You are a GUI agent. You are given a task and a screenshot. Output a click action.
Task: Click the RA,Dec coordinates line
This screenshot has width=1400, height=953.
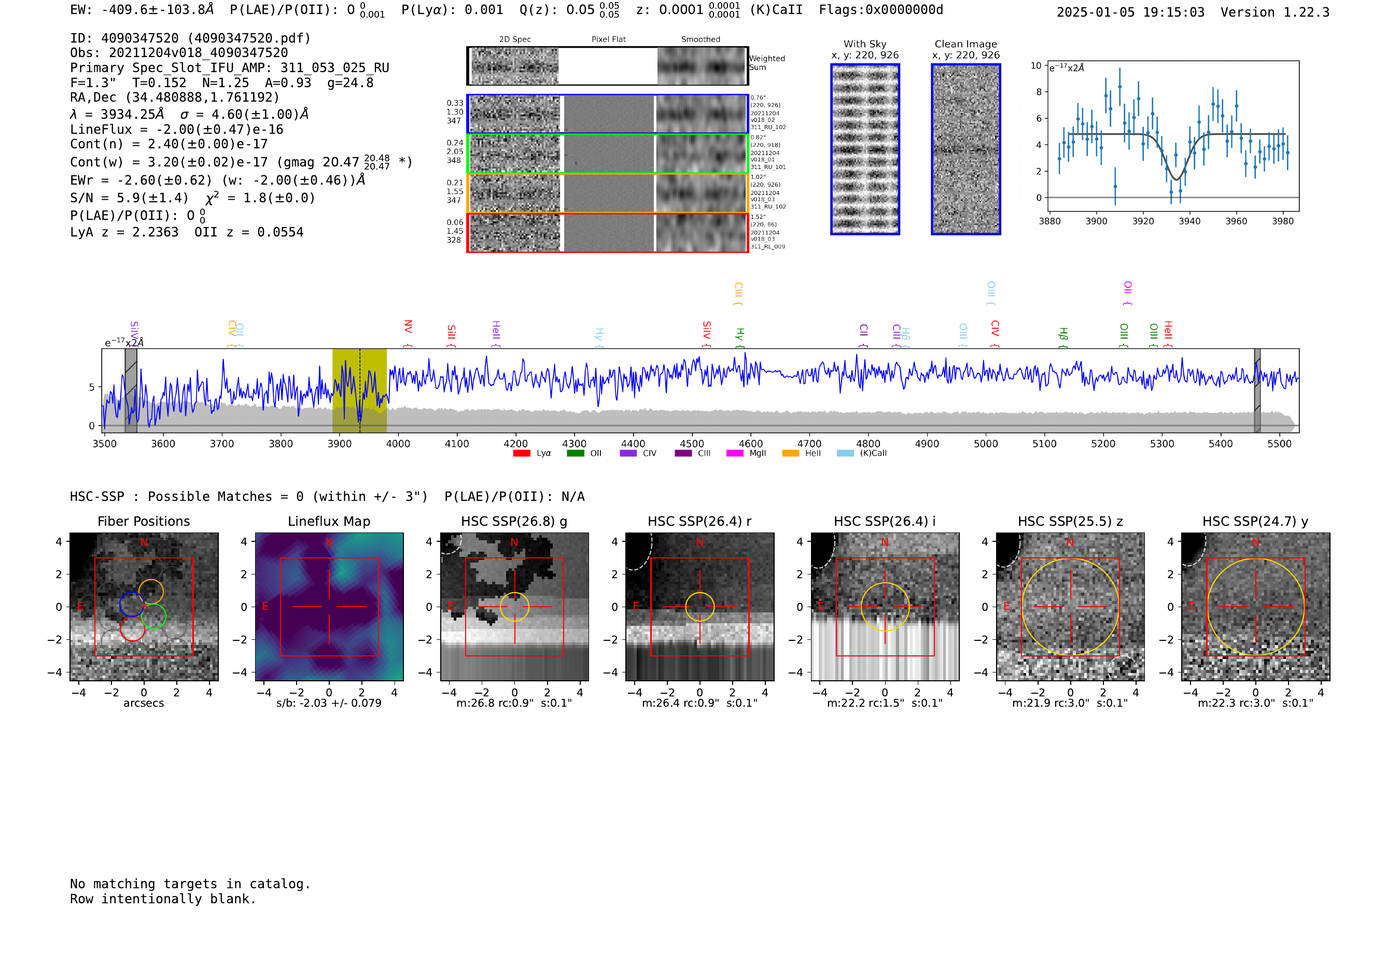click(175, 98)
